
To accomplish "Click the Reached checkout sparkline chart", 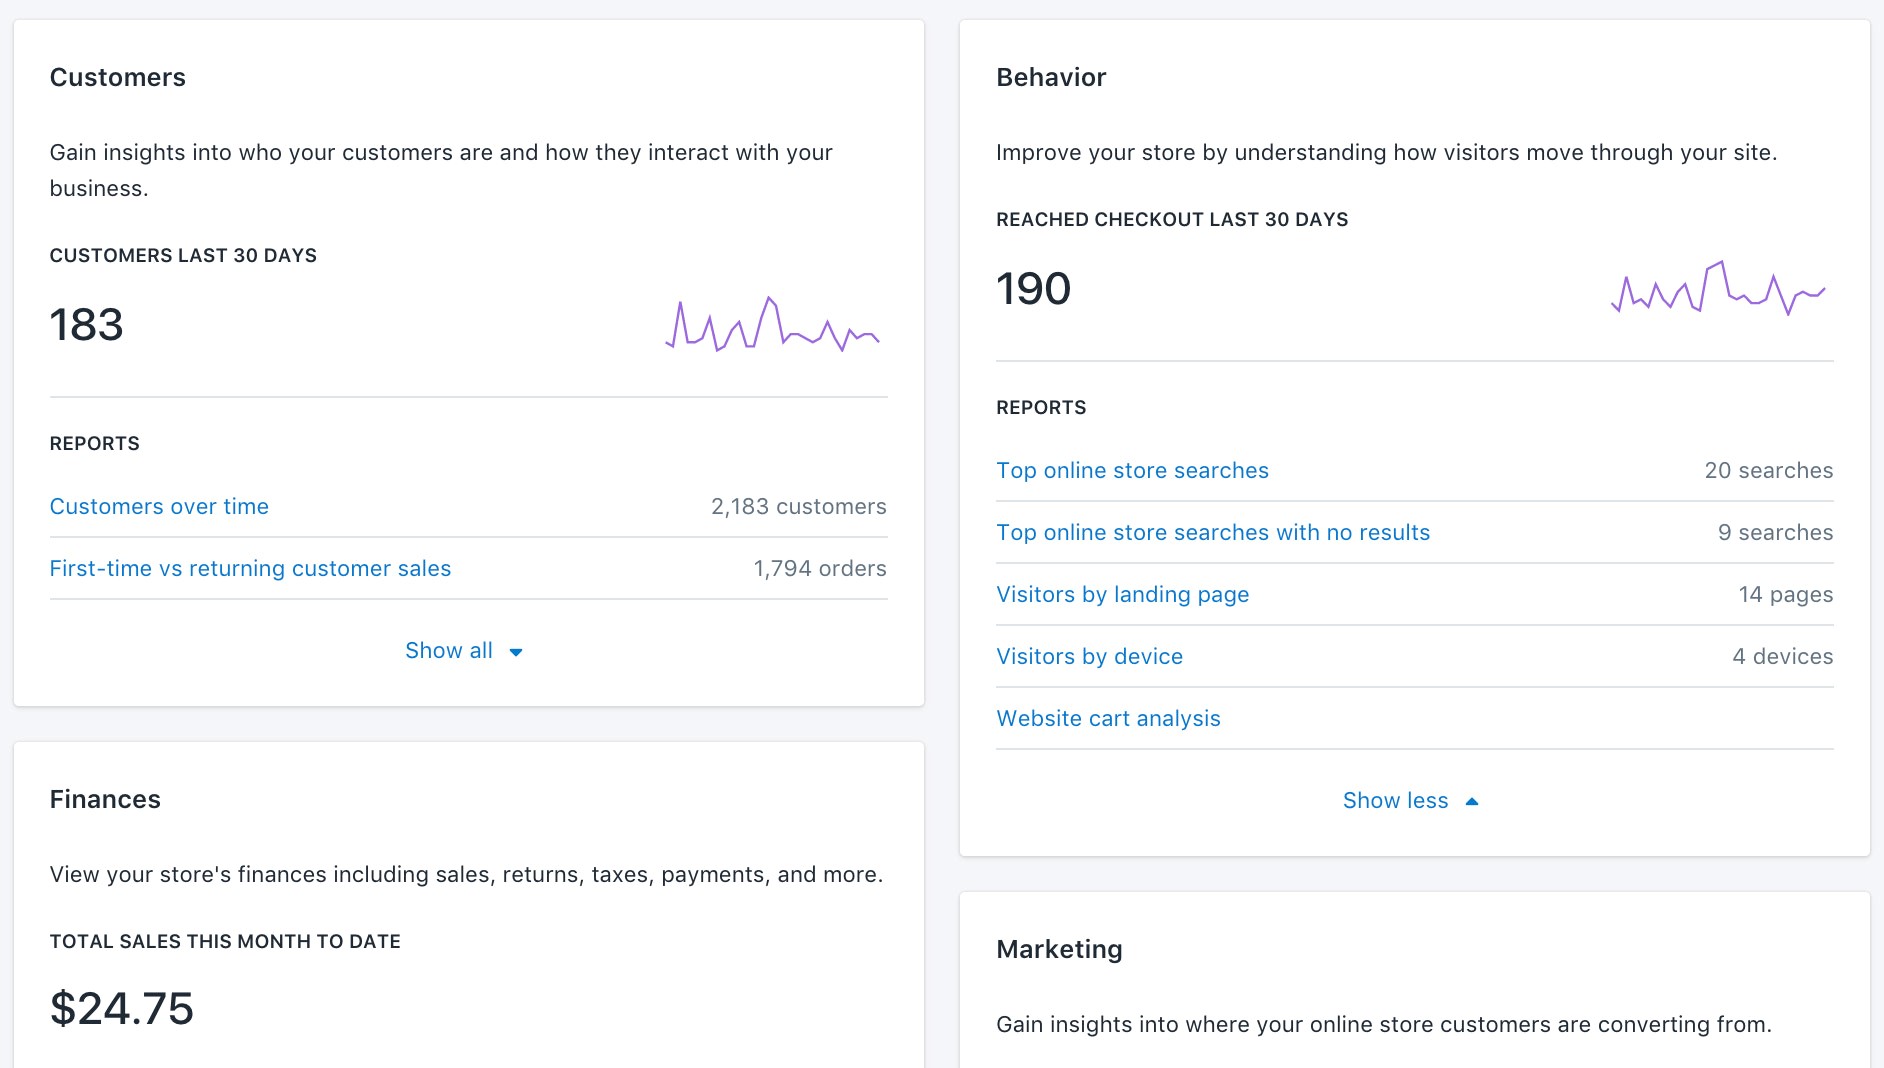I will pos(1718,288).
